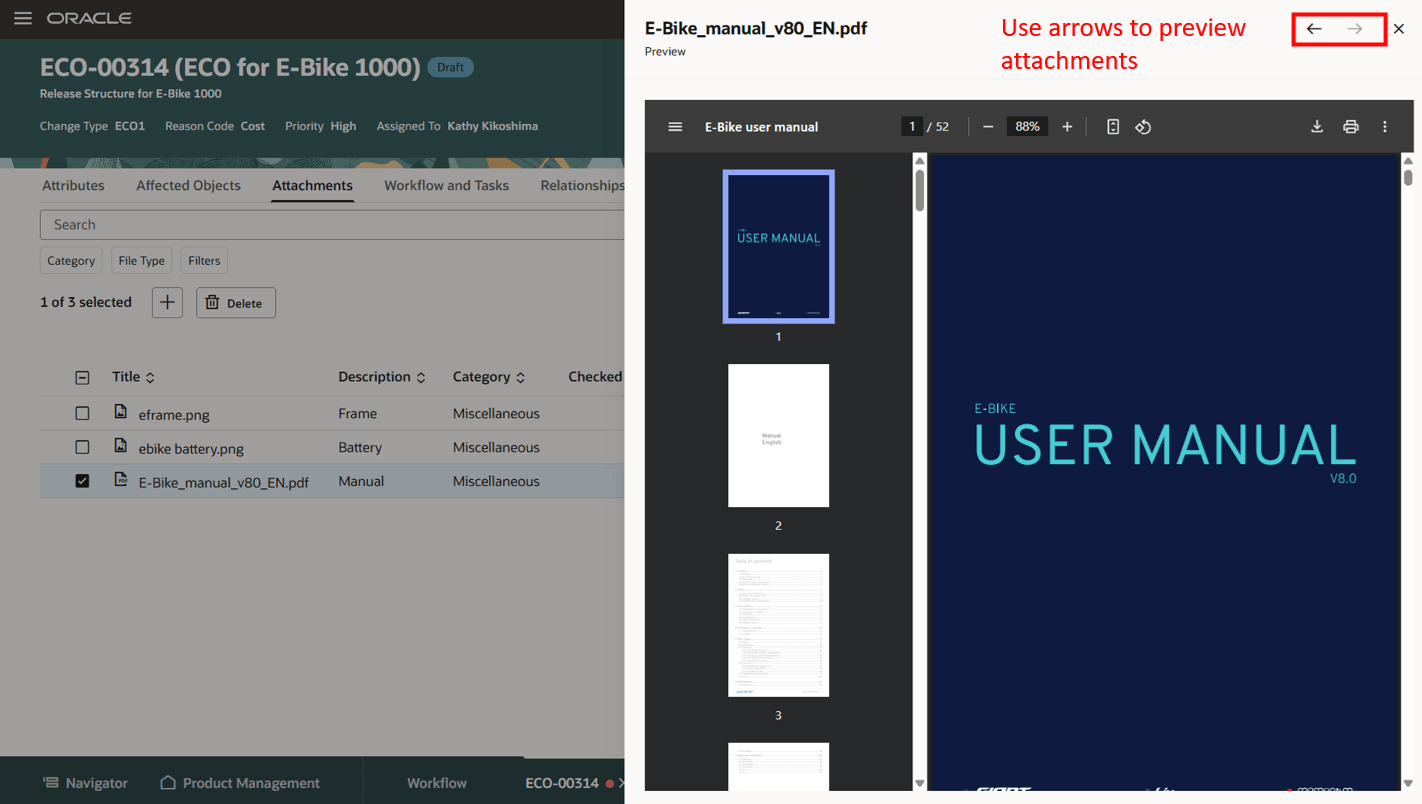
Task: Open the File Type filter dropdown
Action: click(x=142, y=261)
